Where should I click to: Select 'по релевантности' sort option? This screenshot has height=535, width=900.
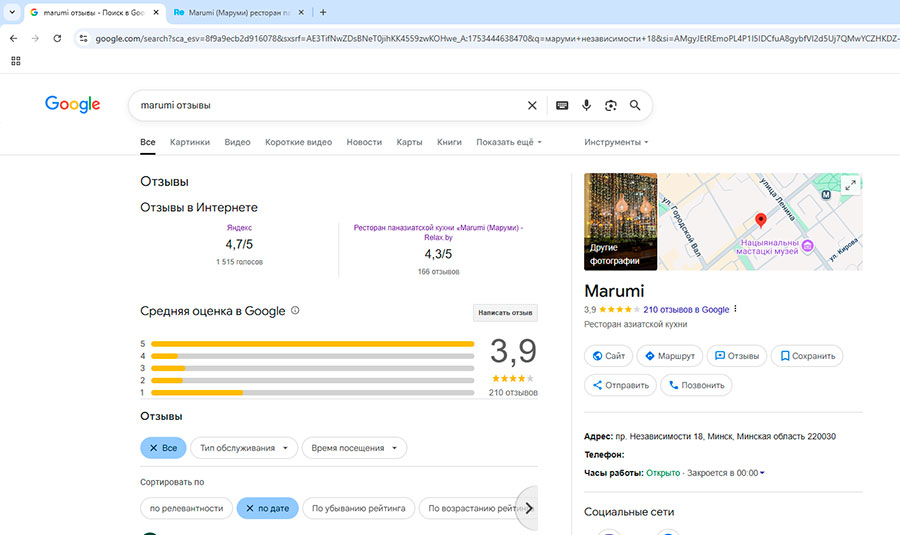(186, 508)
